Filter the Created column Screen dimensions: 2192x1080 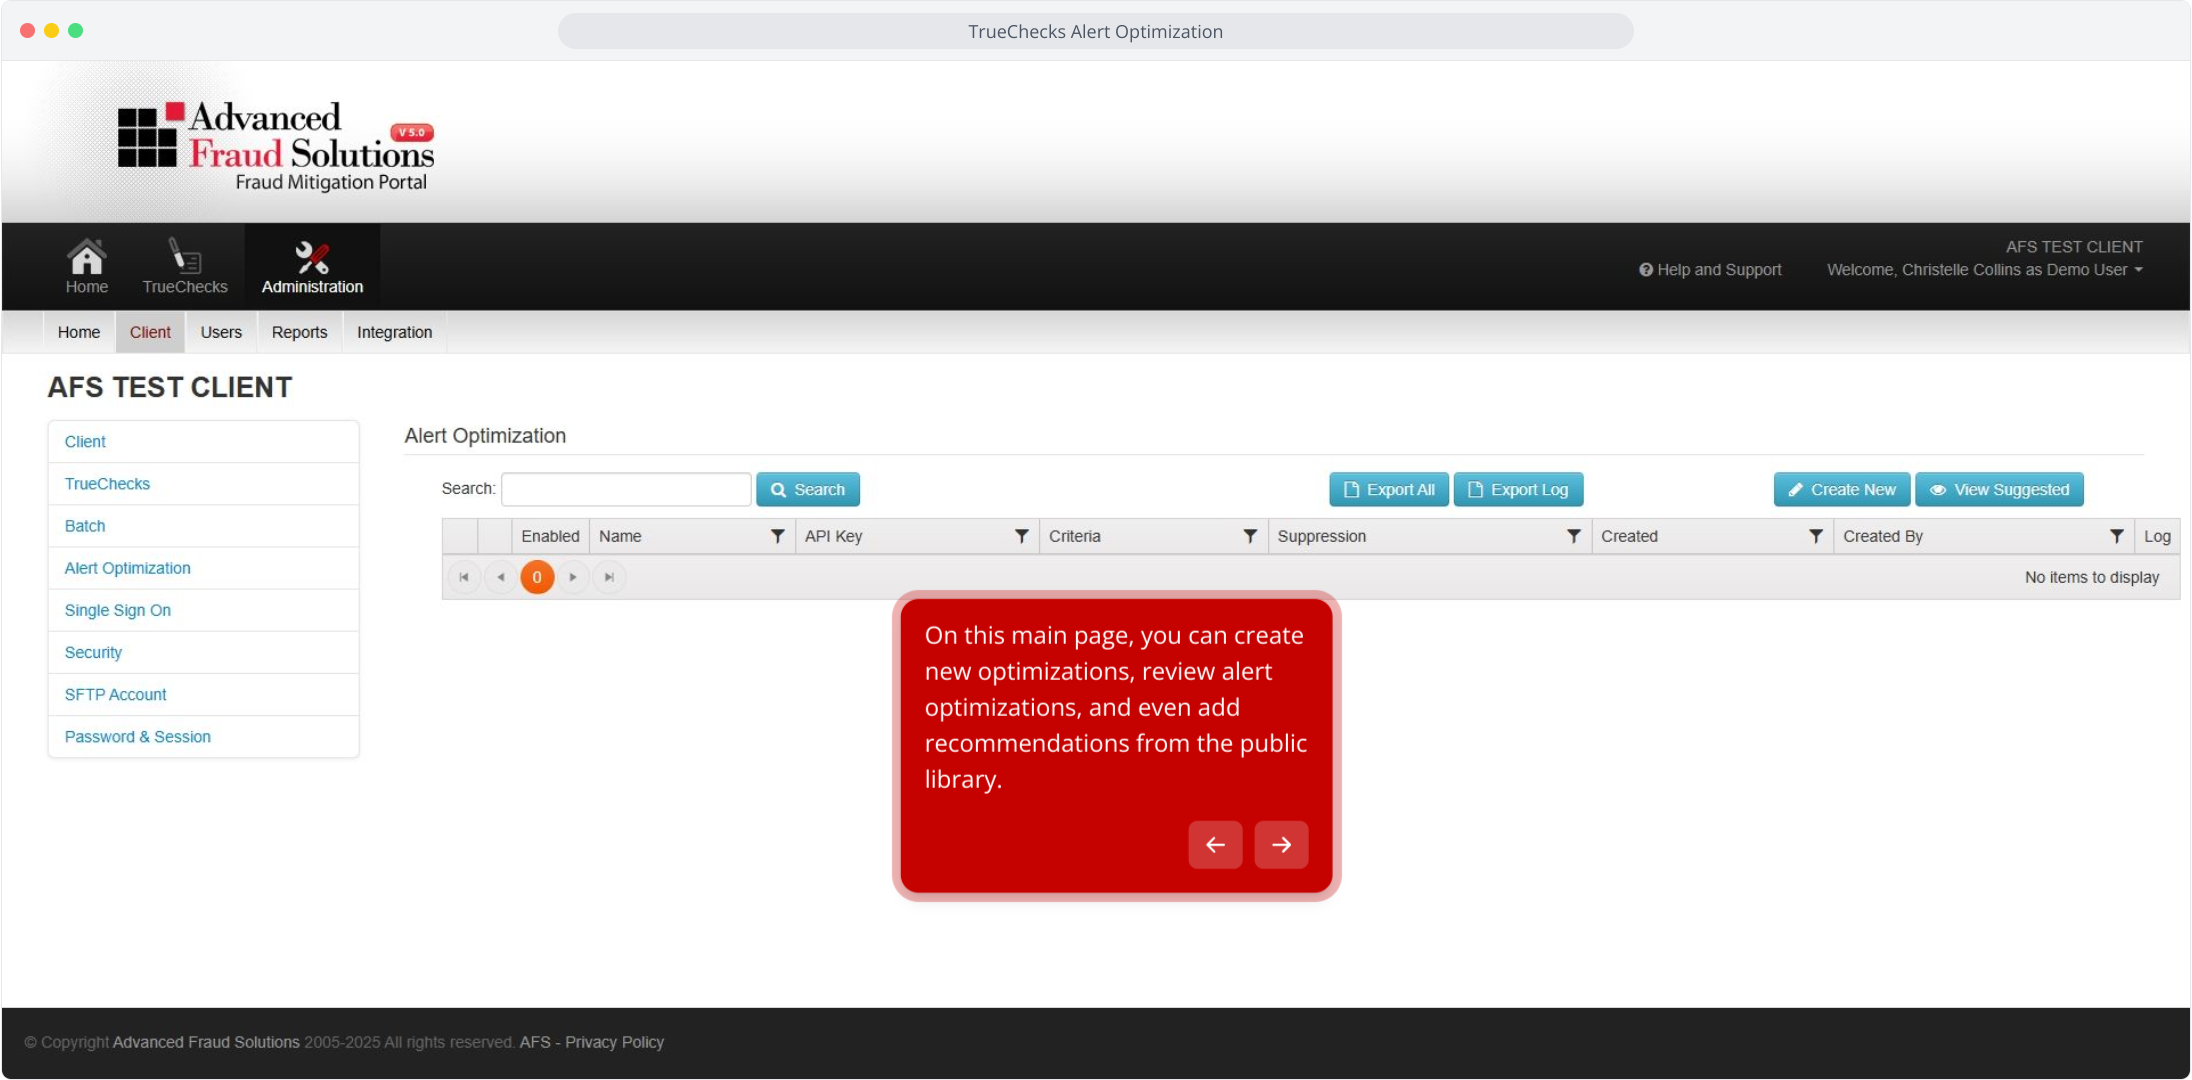pos(1815,536)
